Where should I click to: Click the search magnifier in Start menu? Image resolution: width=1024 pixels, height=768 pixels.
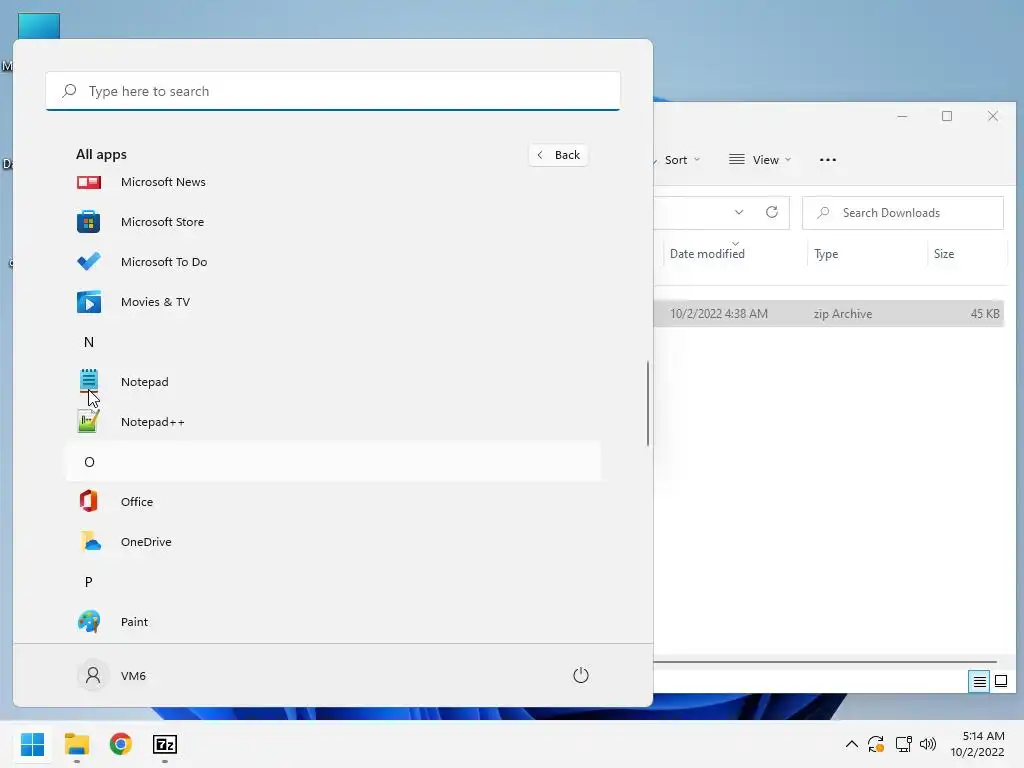[x=69, y=91]
